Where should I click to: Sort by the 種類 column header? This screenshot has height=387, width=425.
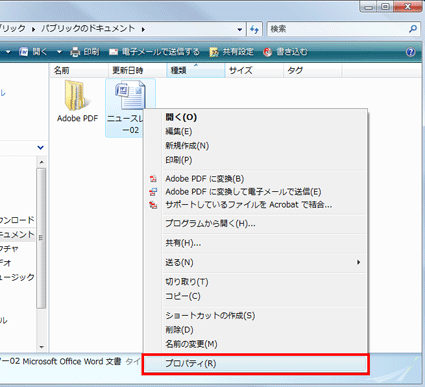point(196,70)
